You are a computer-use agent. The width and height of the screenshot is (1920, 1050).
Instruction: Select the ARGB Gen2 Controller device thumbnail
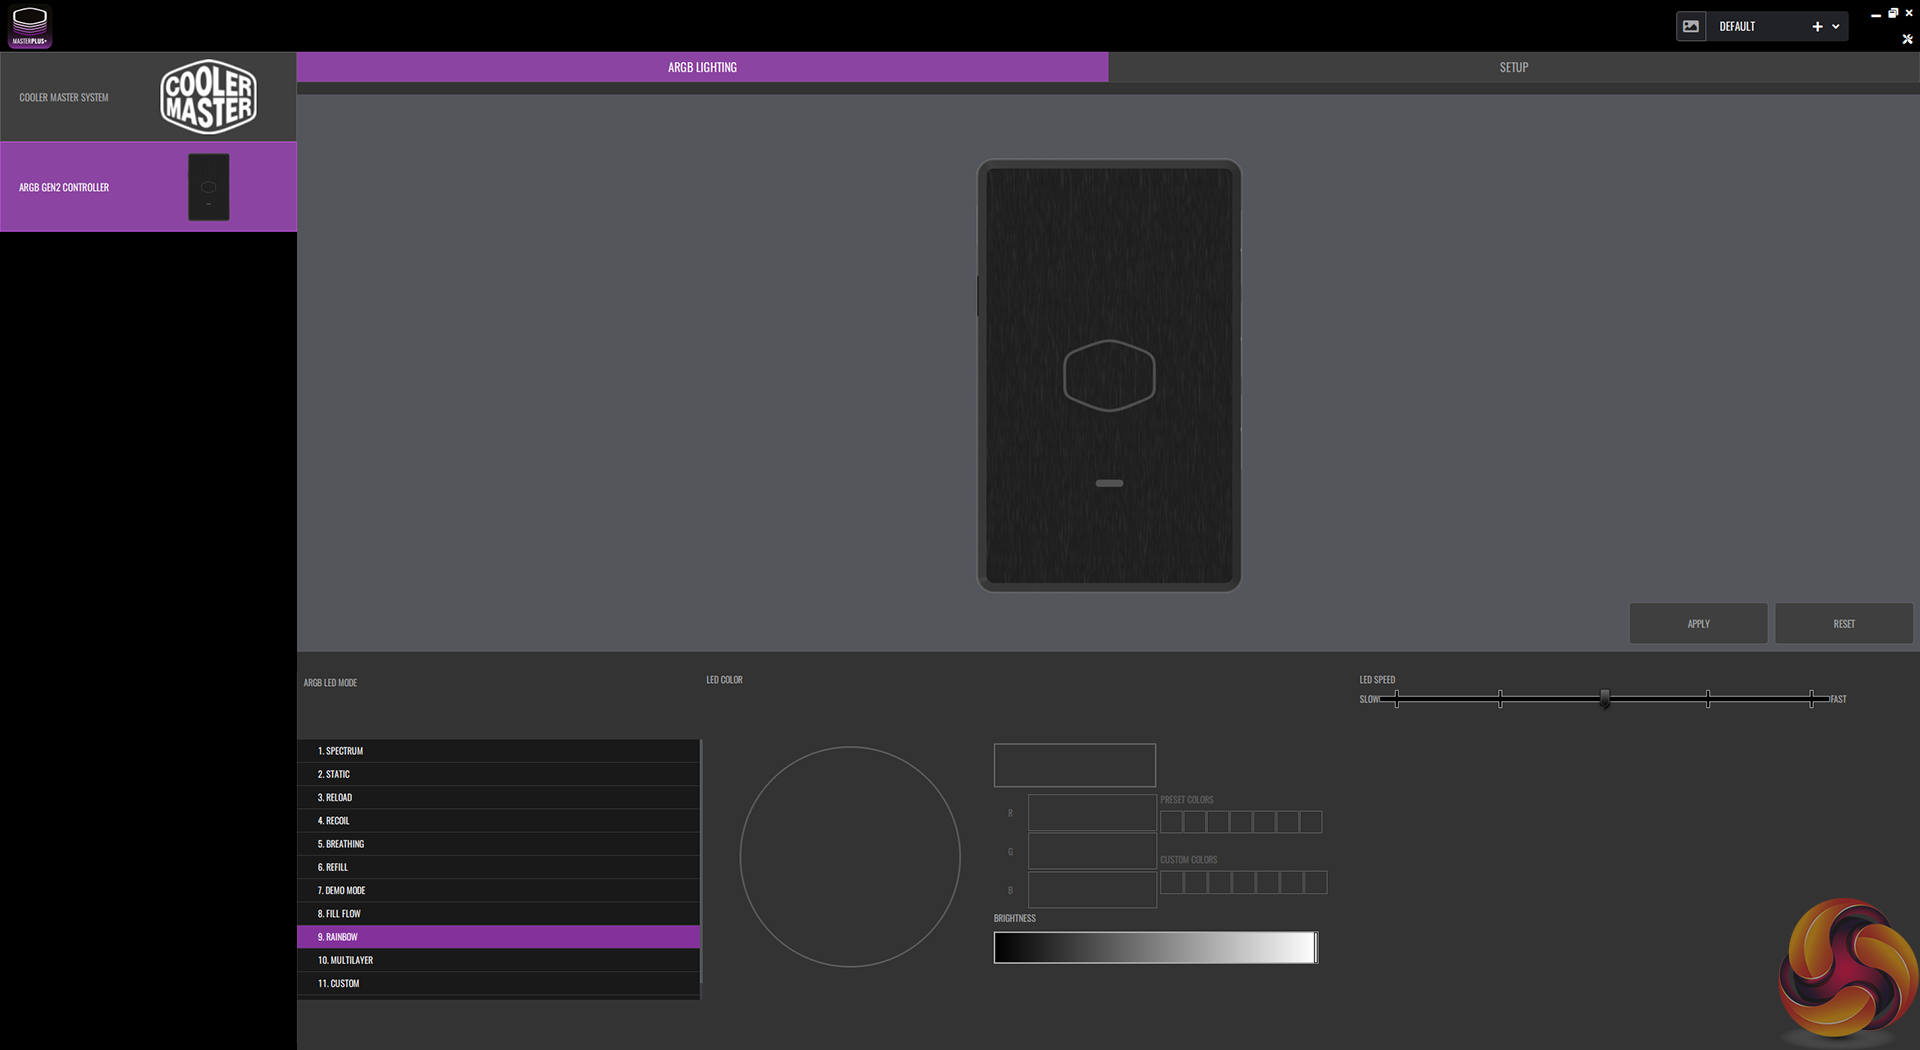point(208,187)
